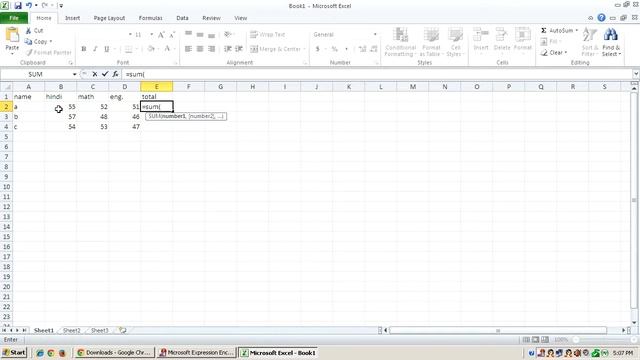640x360 pixels.
Task: Click Undo in quick access toolbar
Action: [x=29, y=6]
